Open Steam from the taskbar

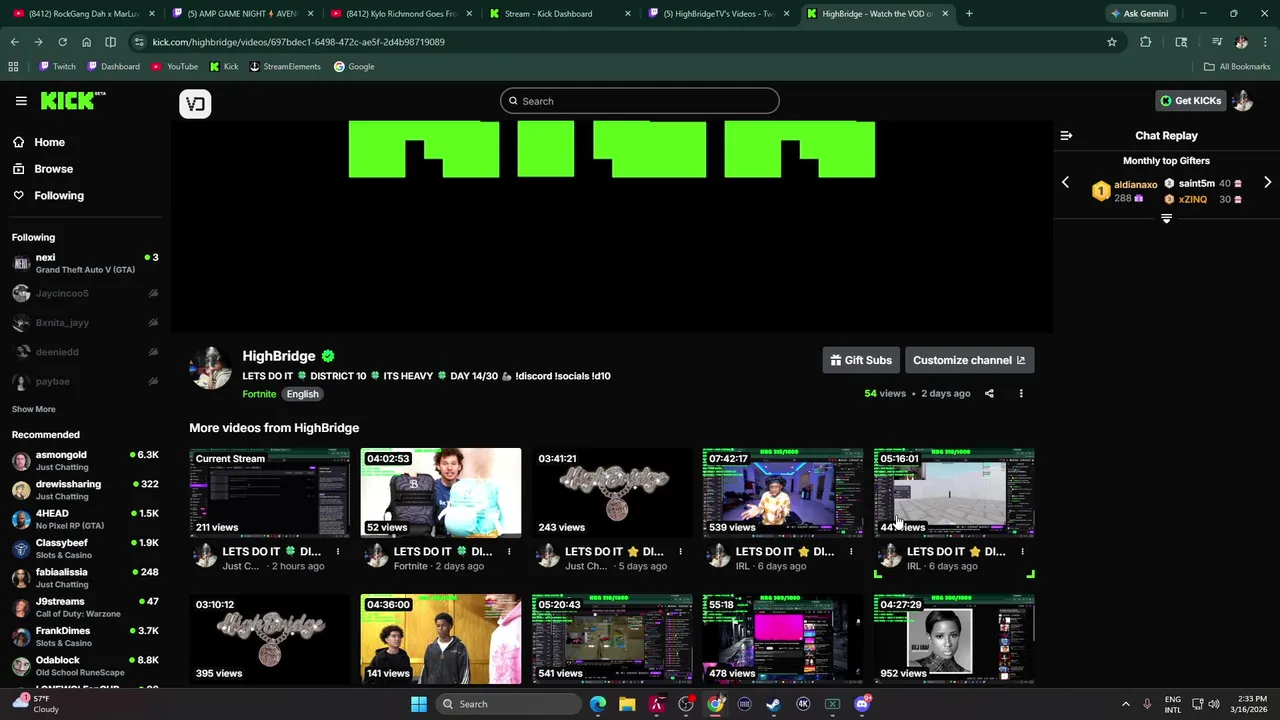point(773,704)
